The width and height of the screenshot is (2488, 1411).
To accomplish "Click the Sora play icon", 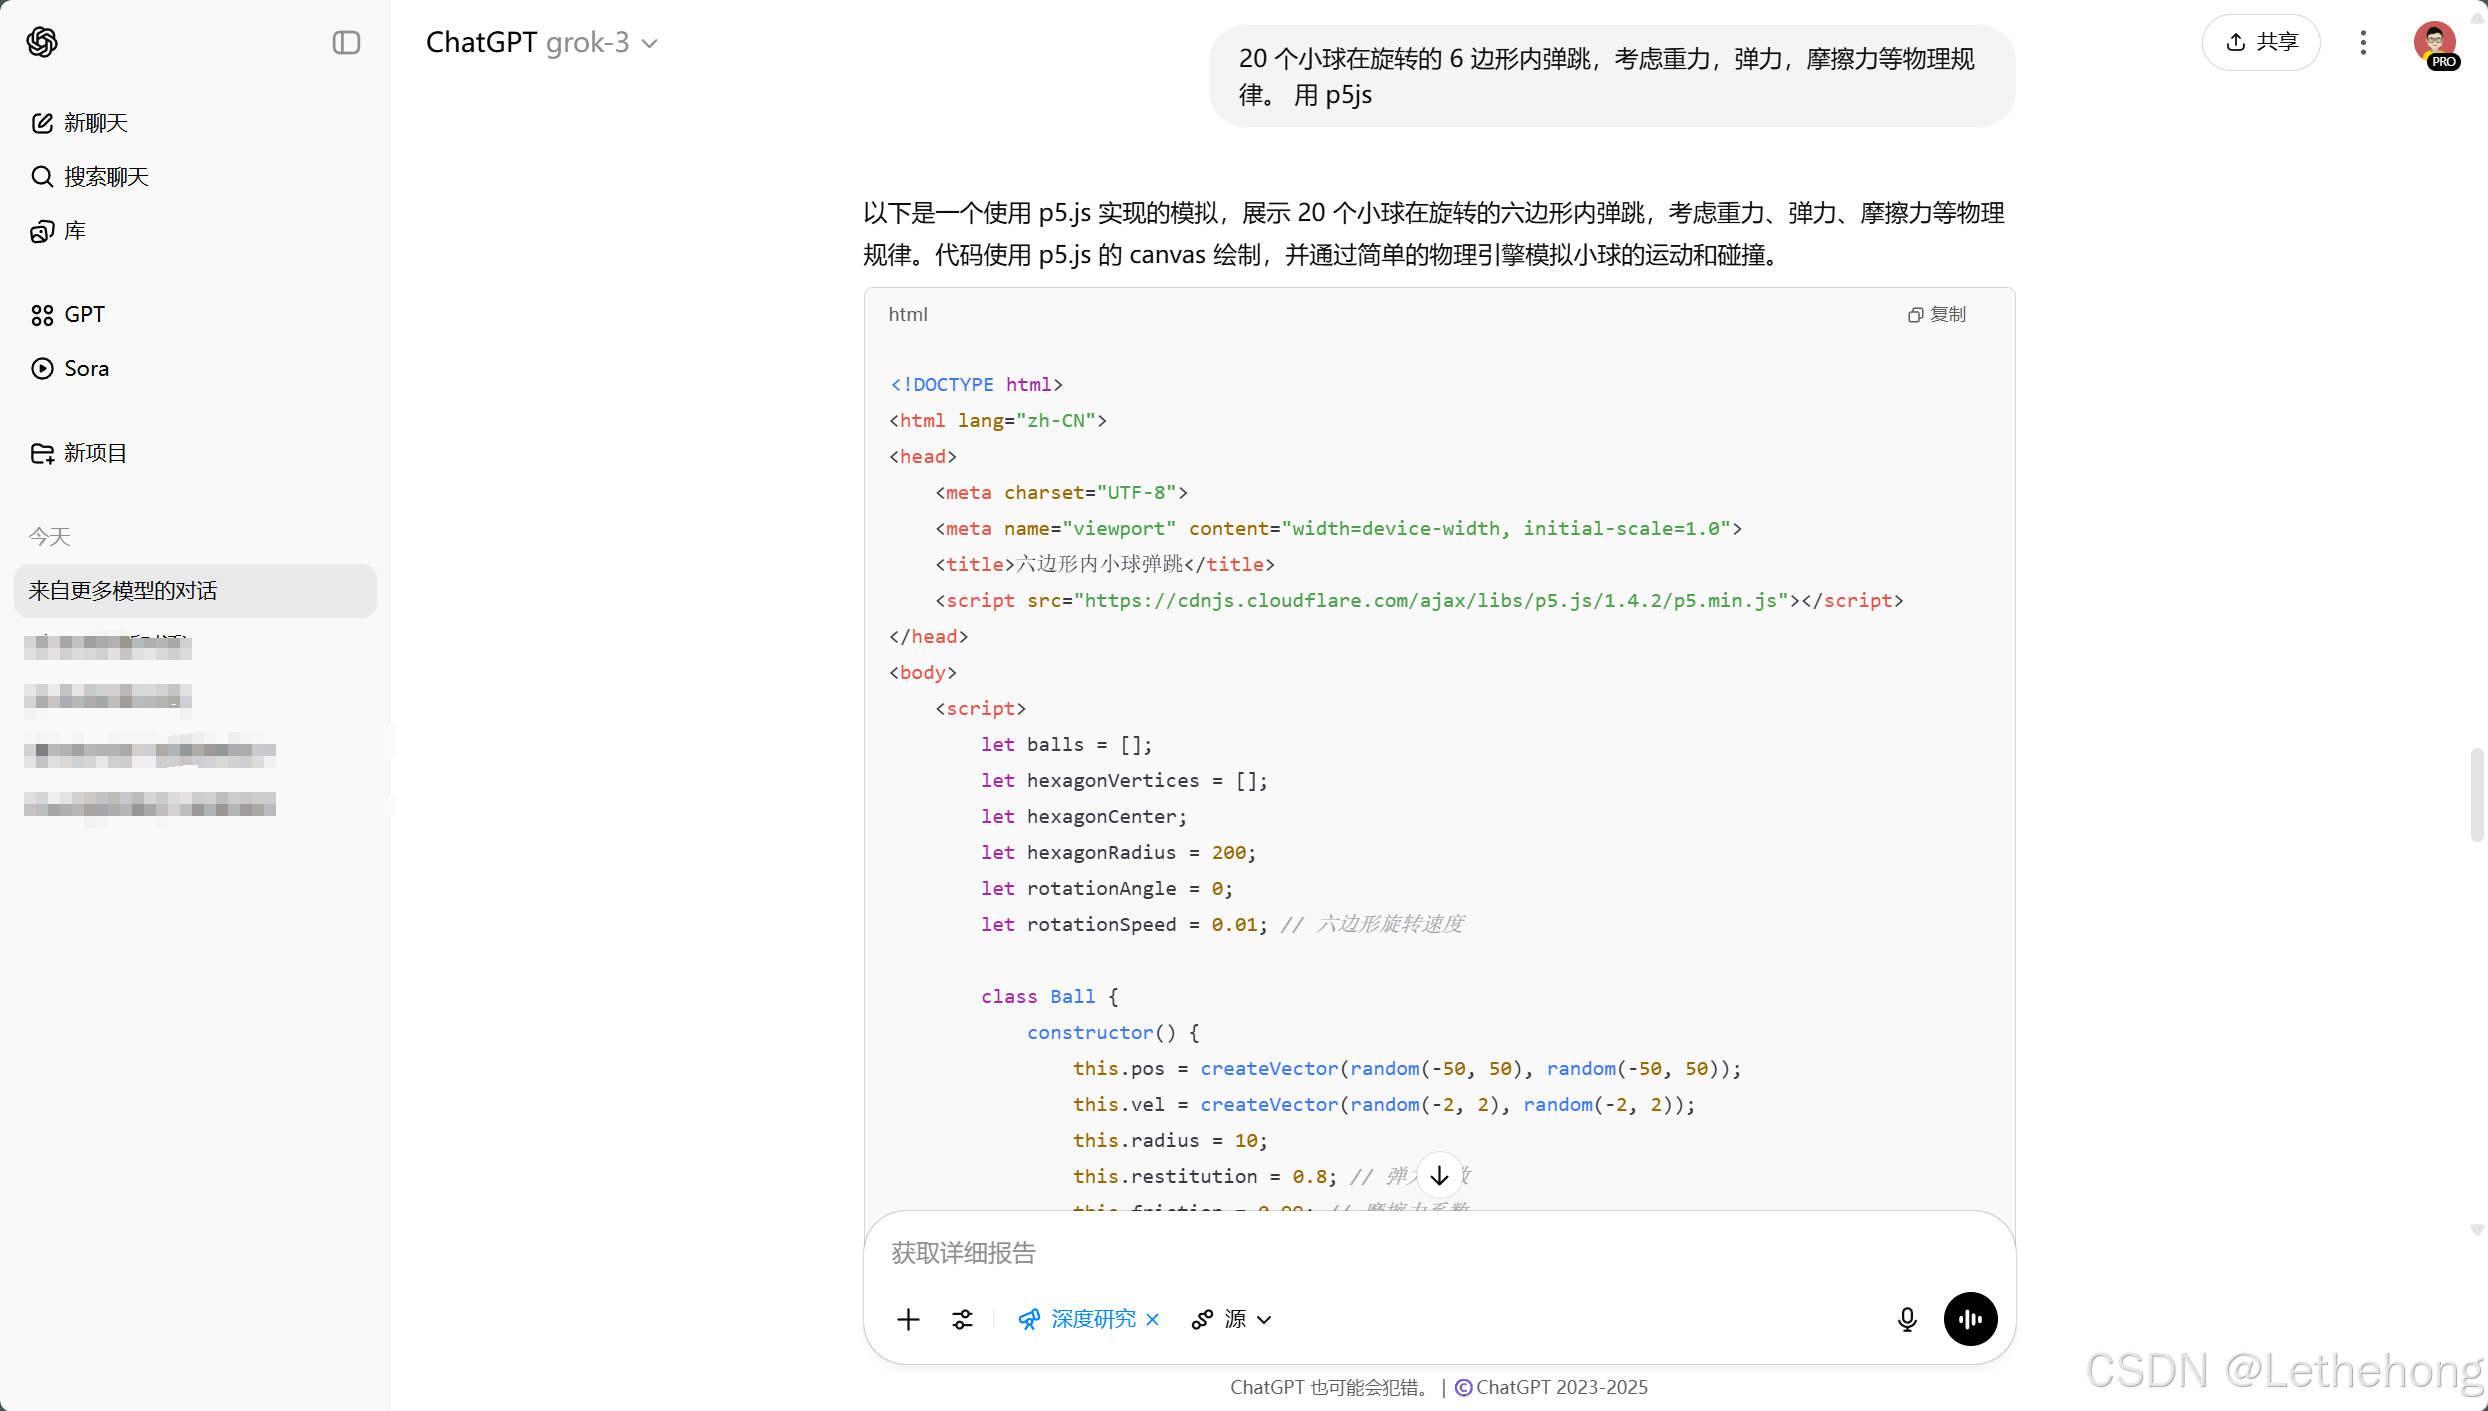I will tap(42, 369).
